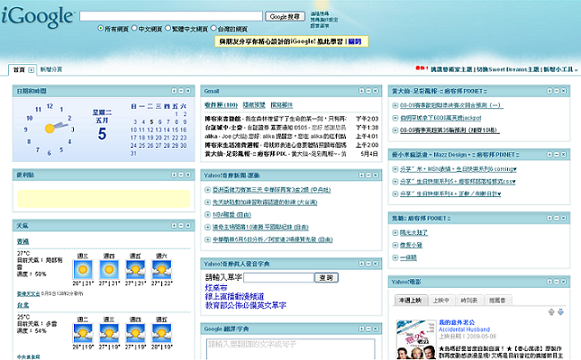Click the sunny weather icon for Hong Kong 週三
The width and height of the screenshot is (581, 360).
click(x=83, y=270)
